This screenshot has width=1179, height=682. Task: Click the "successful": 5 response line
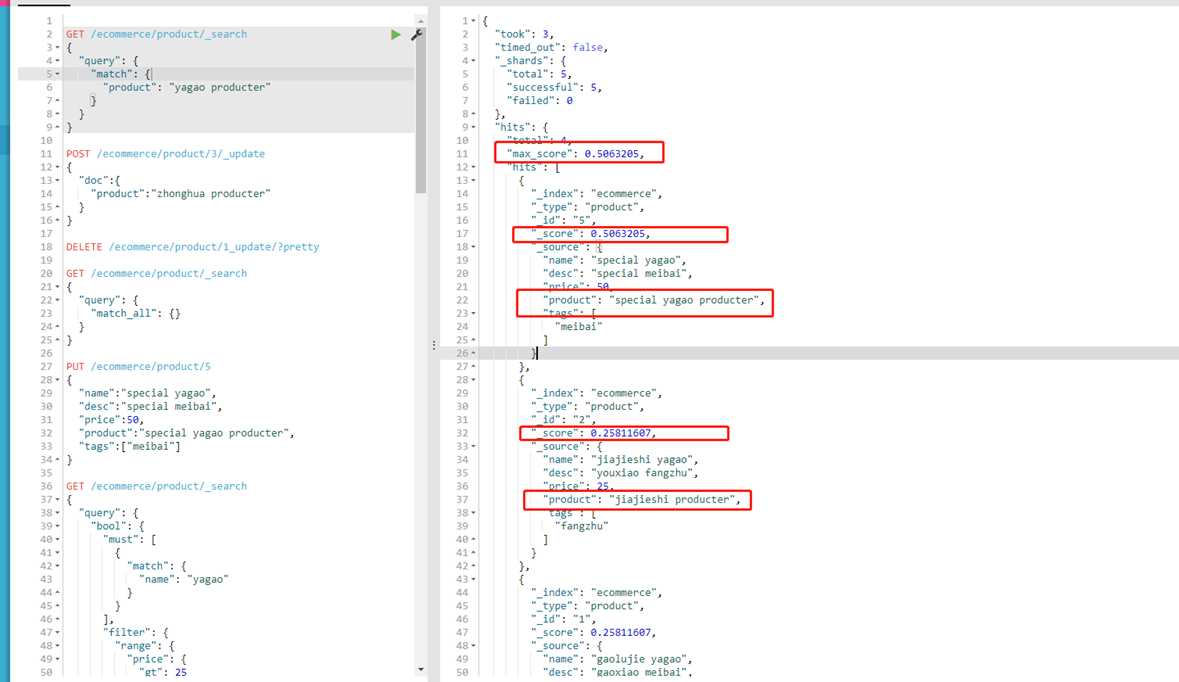pos(554,87)
